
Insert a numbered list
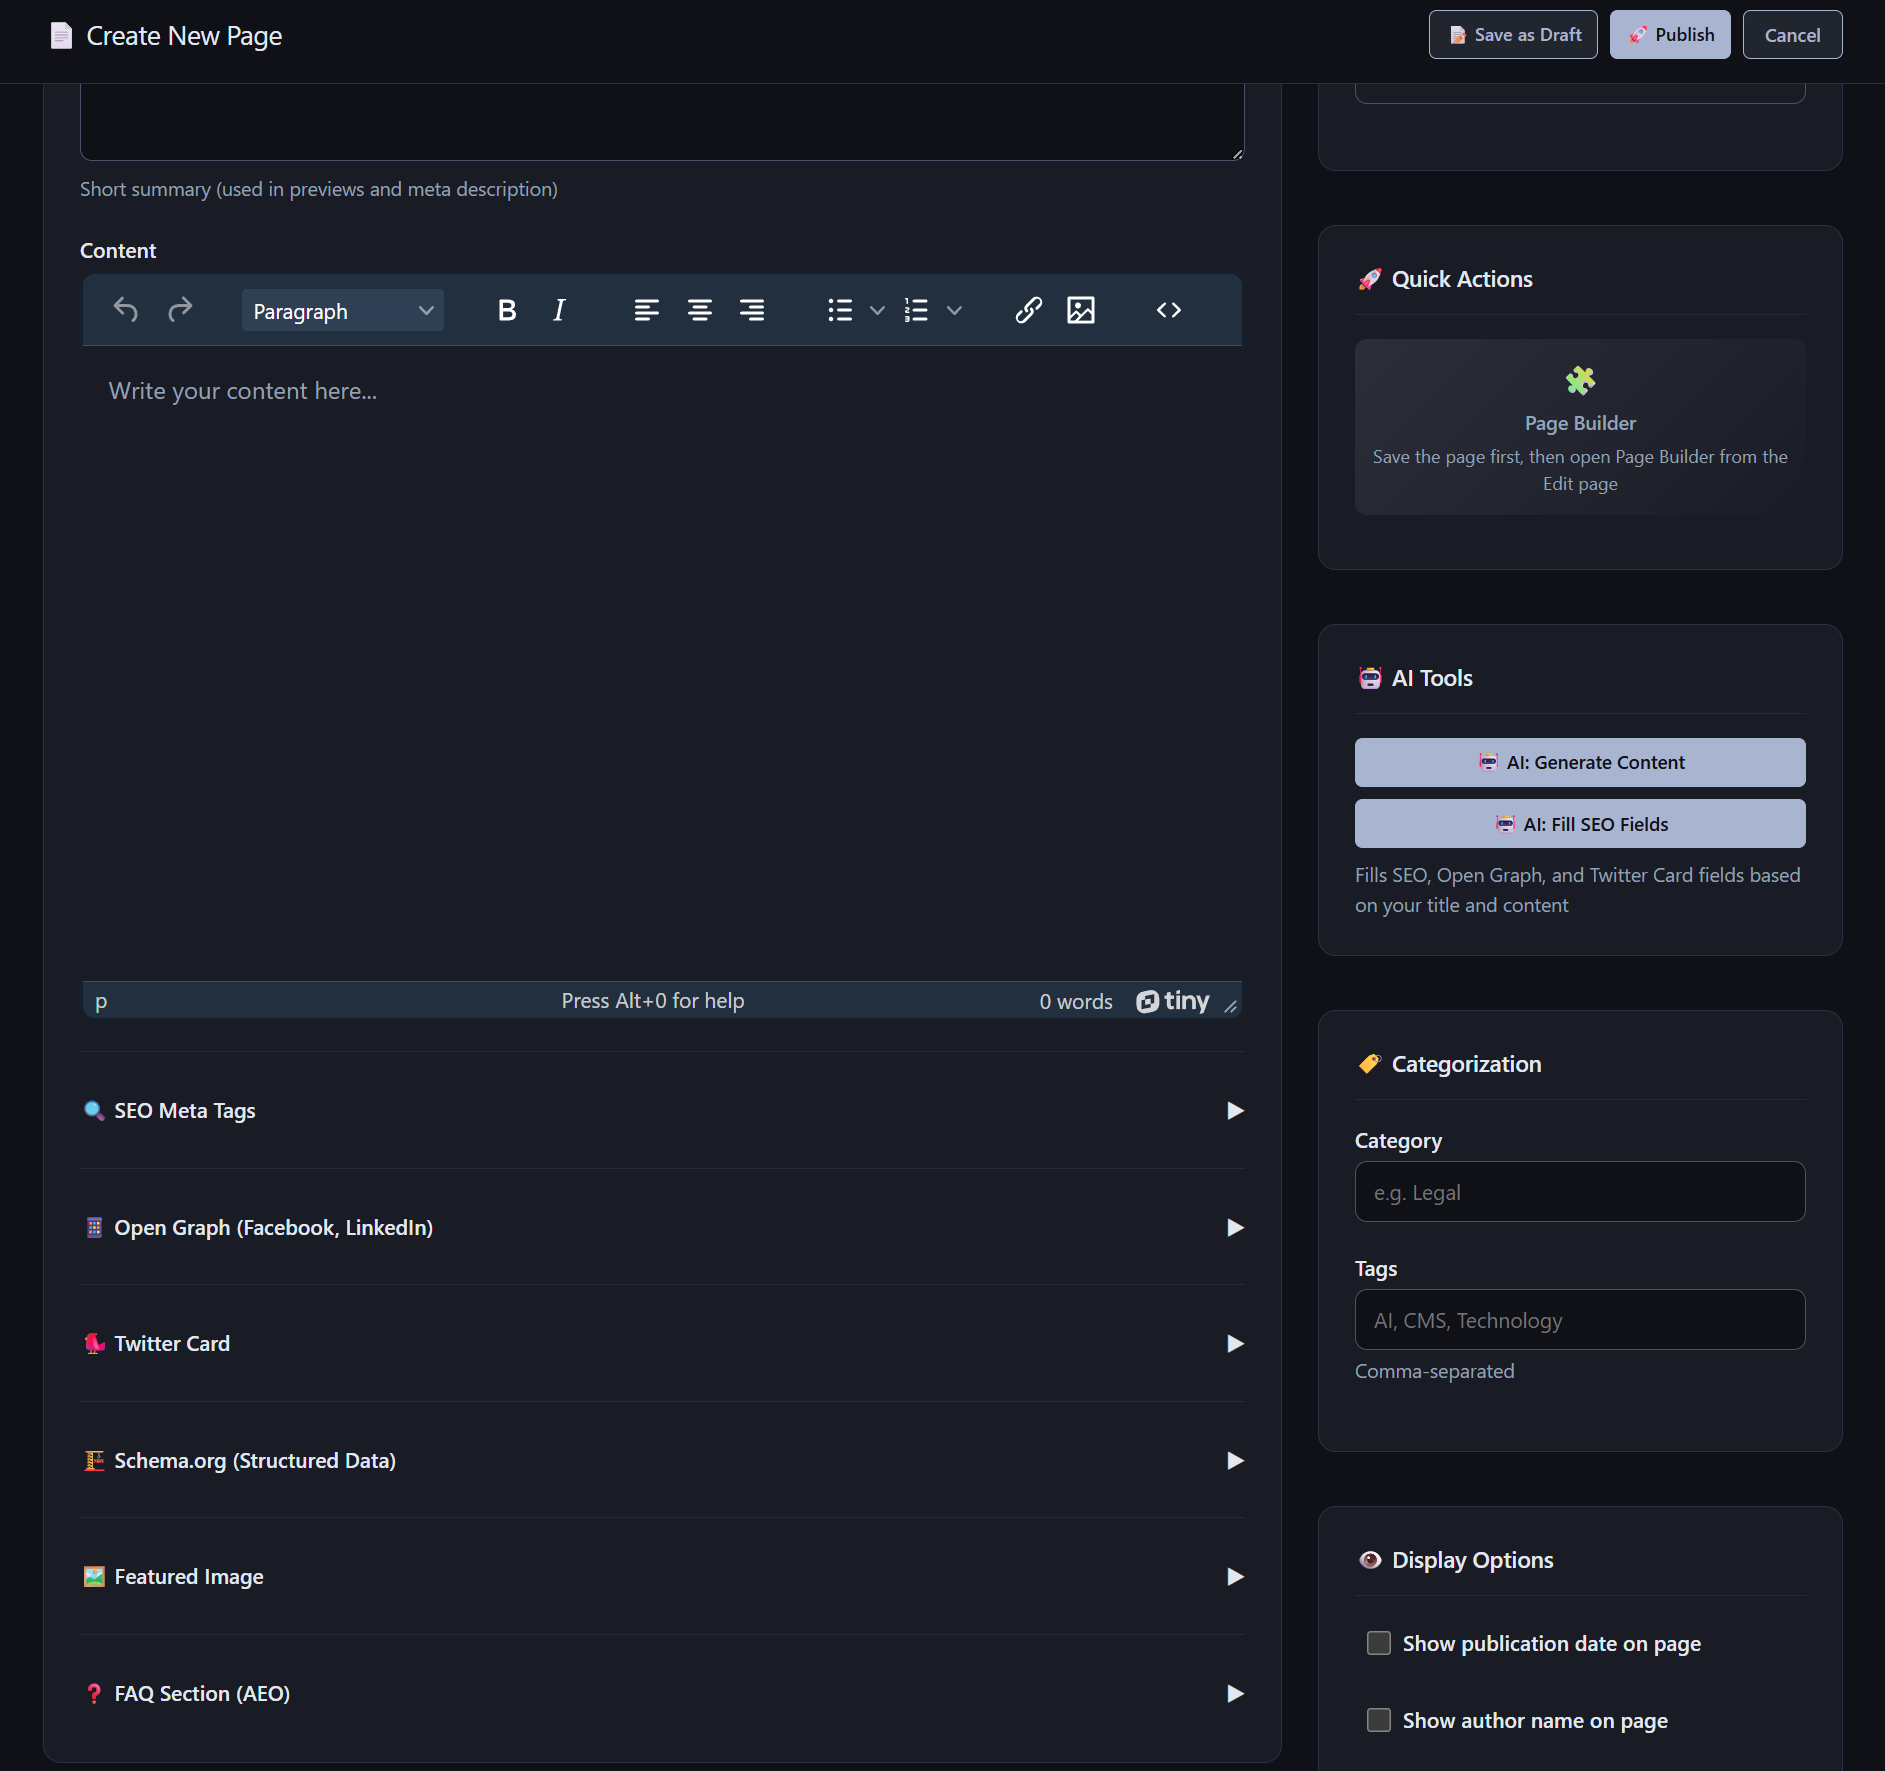pos(916,310)
